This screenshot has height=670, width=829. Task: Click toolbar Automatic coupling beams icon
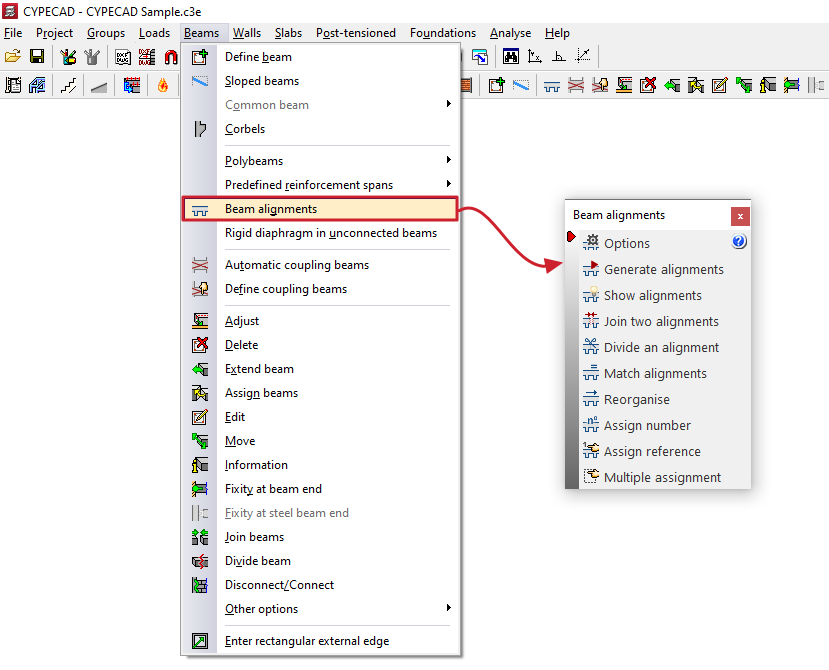tap(576, 85)
